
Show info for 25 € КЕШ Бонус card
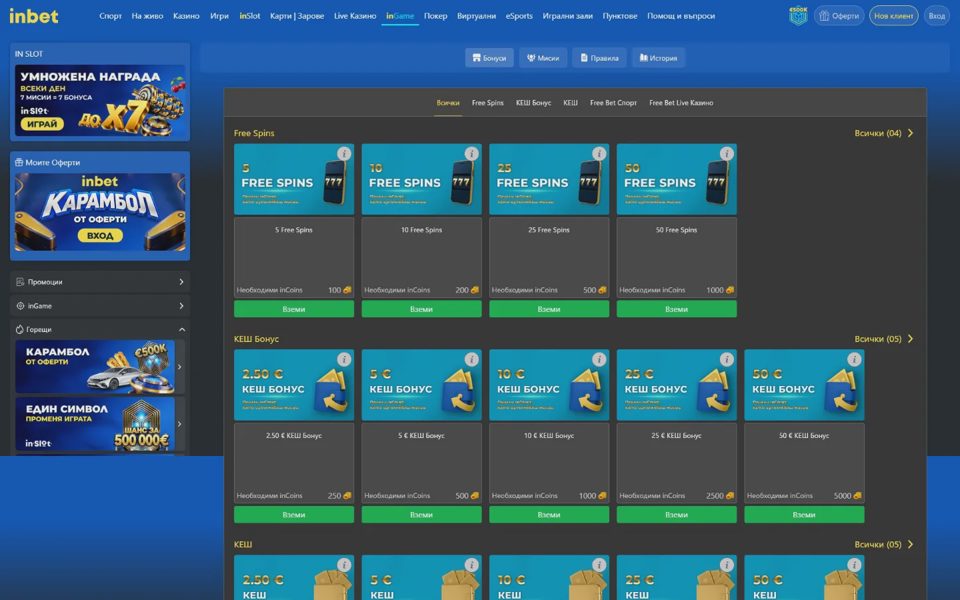click(x=726, y=359)
